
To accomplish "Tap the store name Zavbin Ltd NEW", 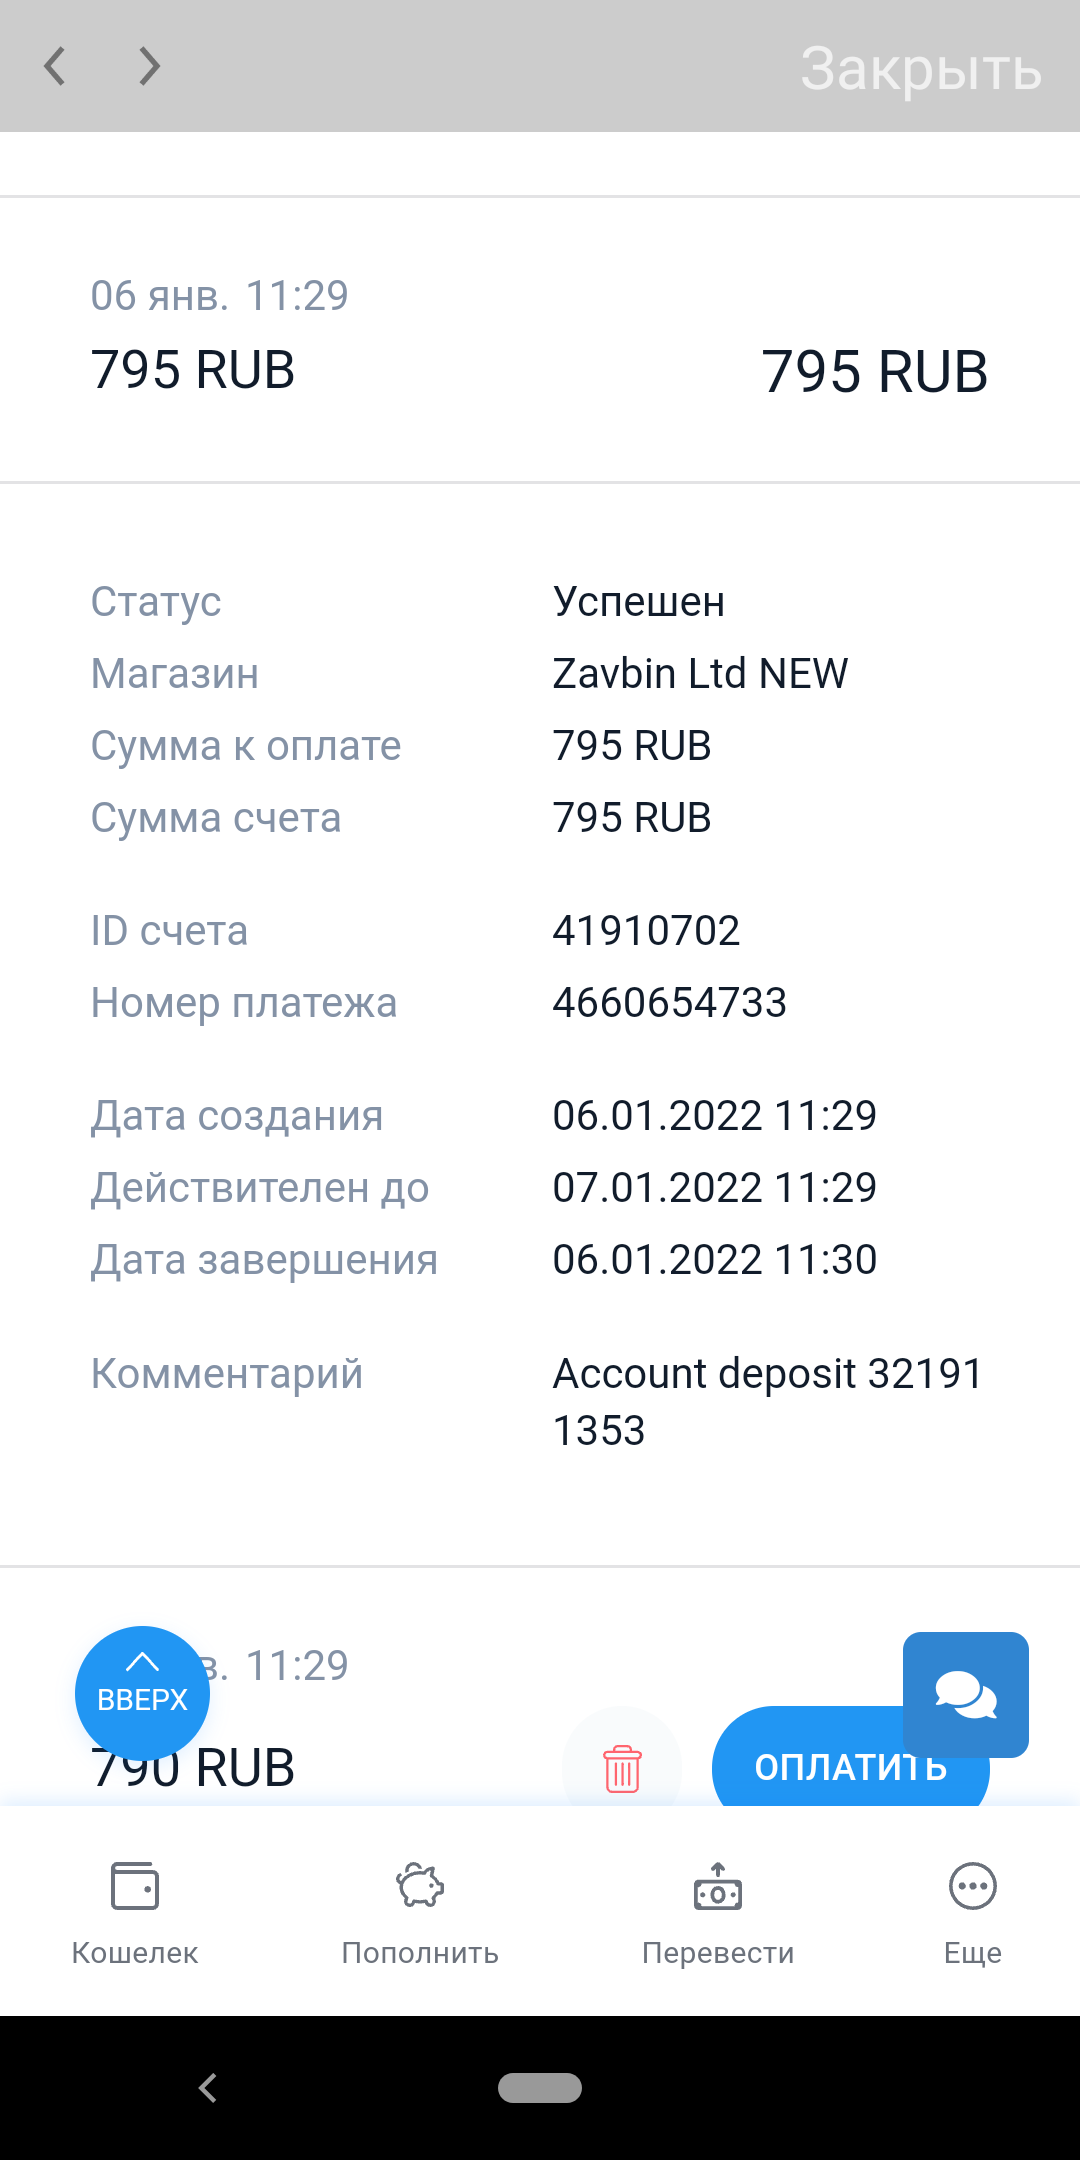I will pos(700,674).
